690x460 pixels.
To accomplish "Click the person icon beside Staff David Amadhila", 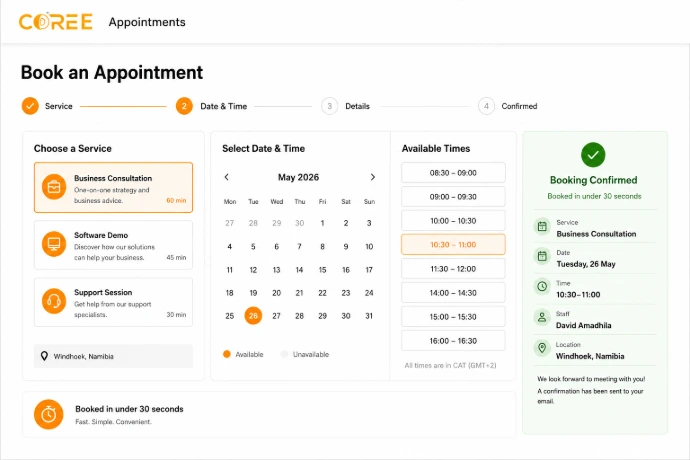I will [x=542, y=317].
